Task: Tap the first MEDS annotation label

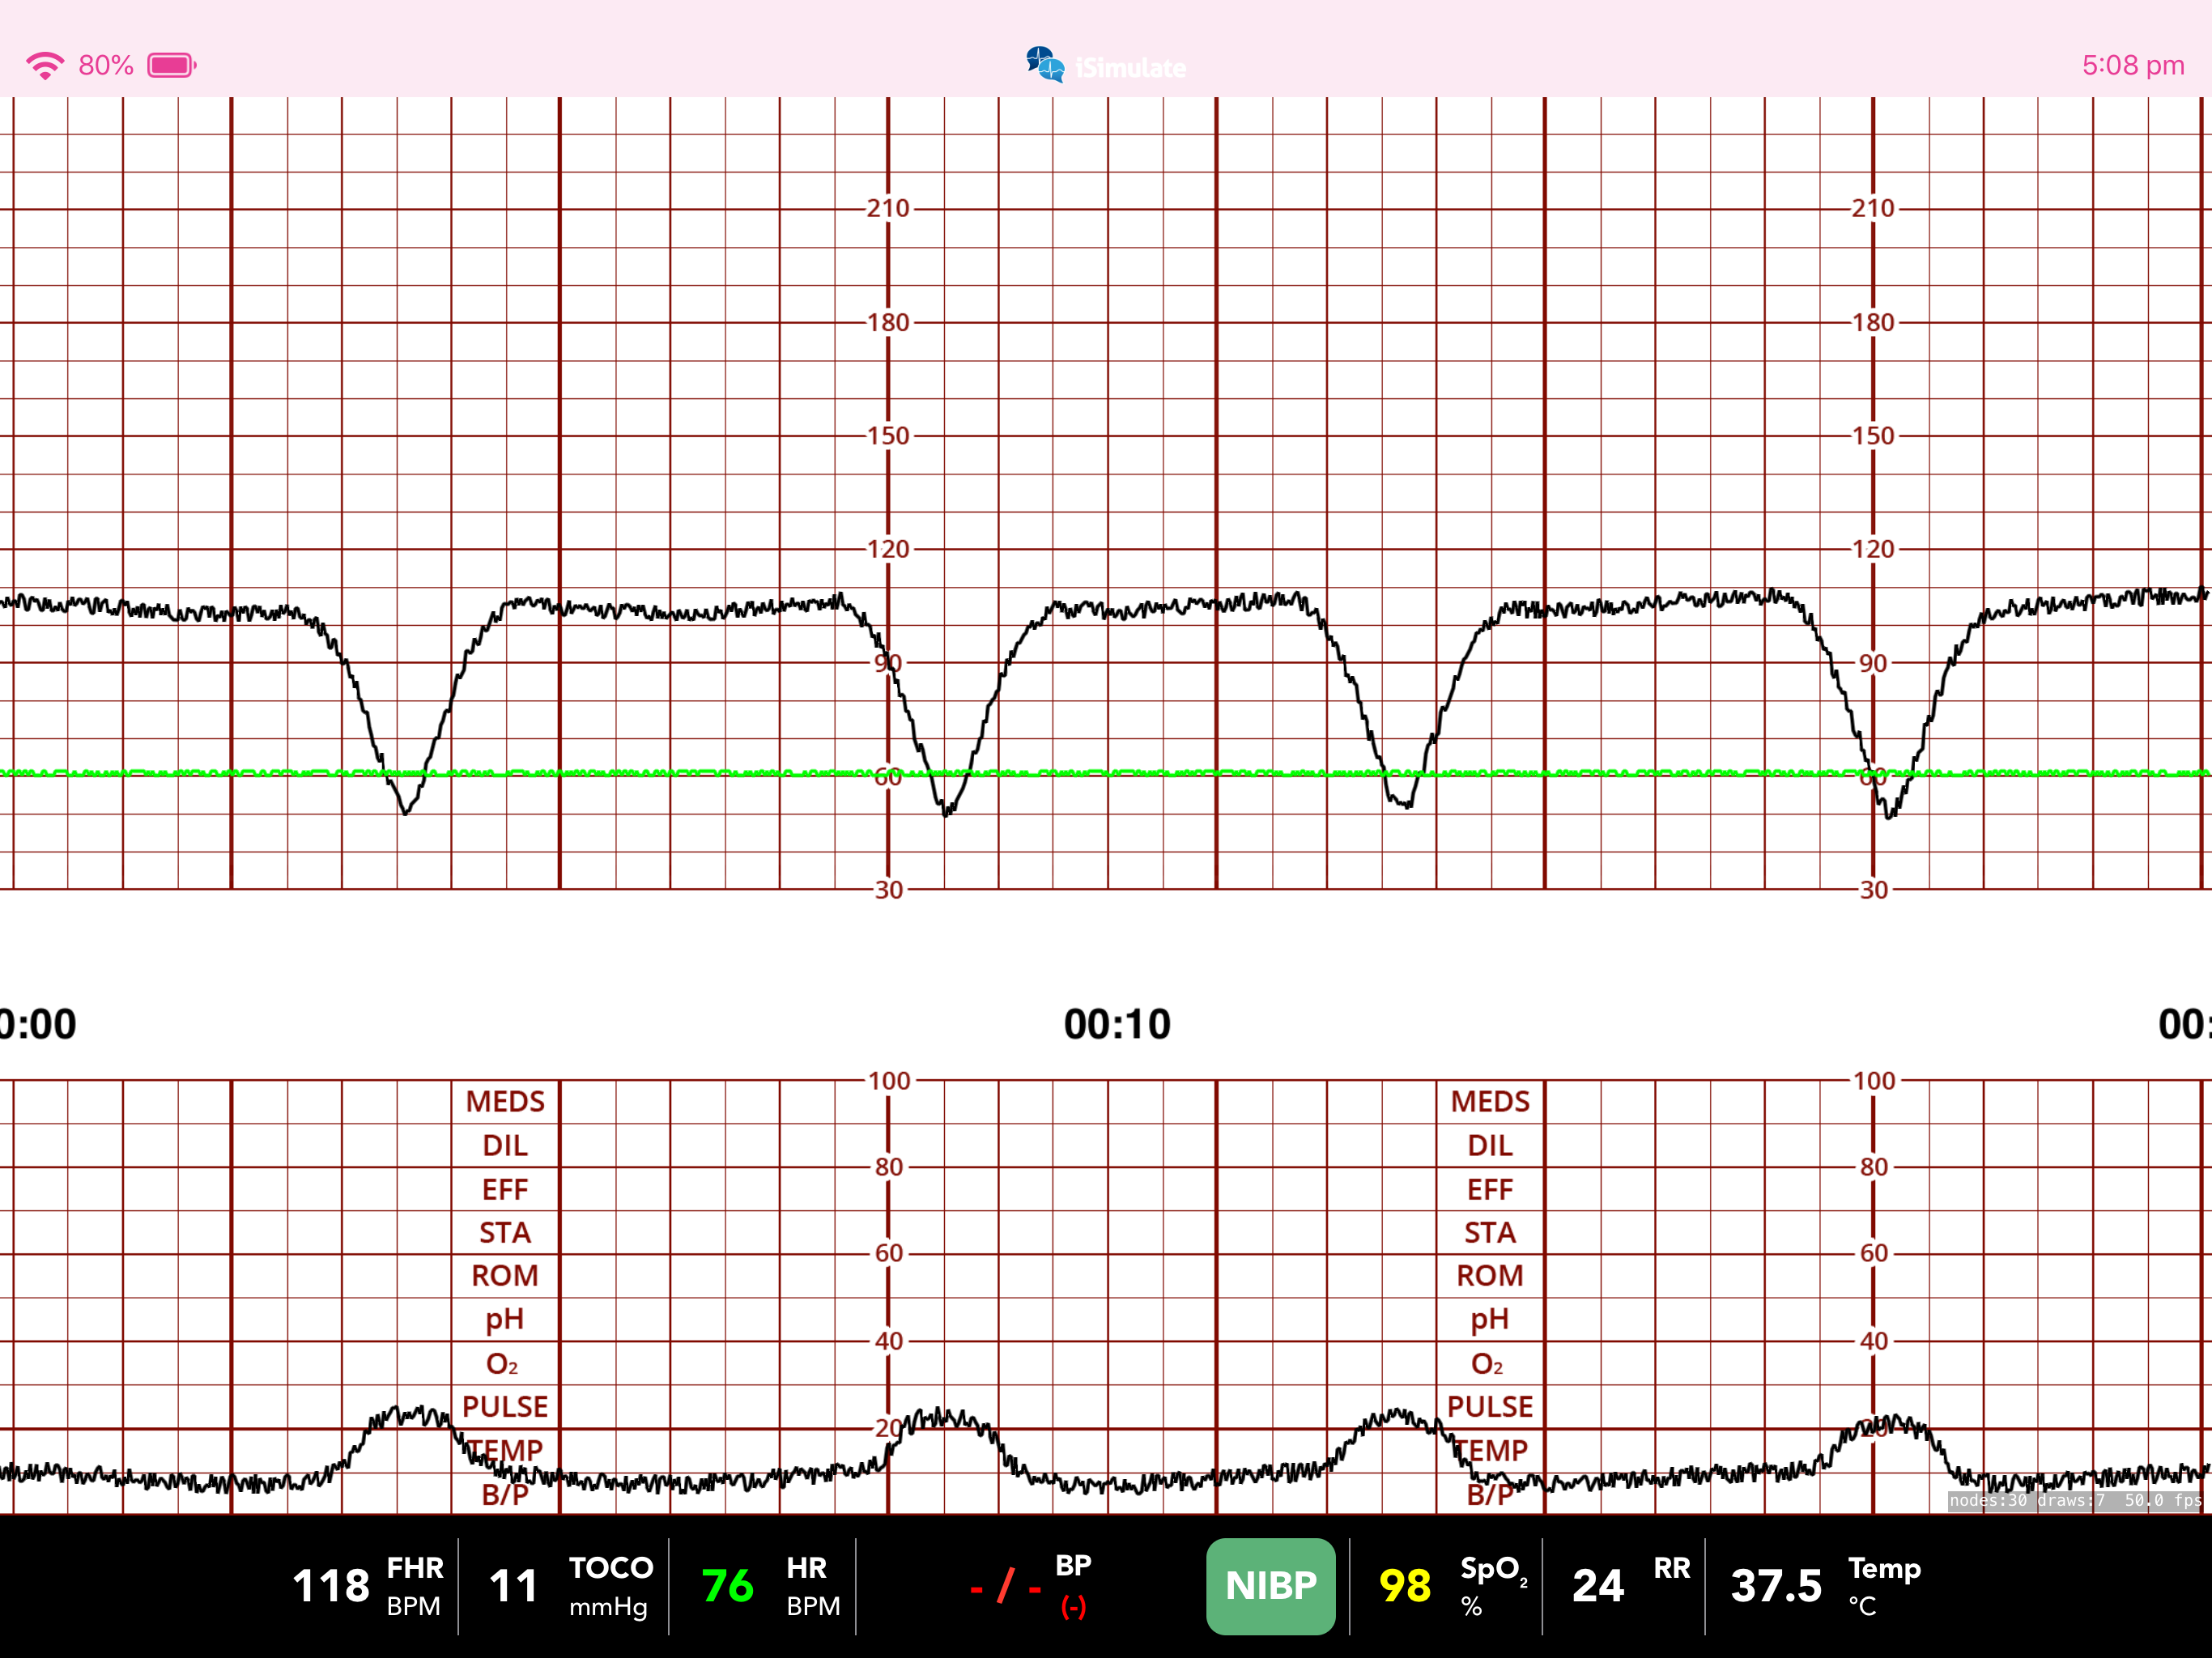Action: (505, 1102)
